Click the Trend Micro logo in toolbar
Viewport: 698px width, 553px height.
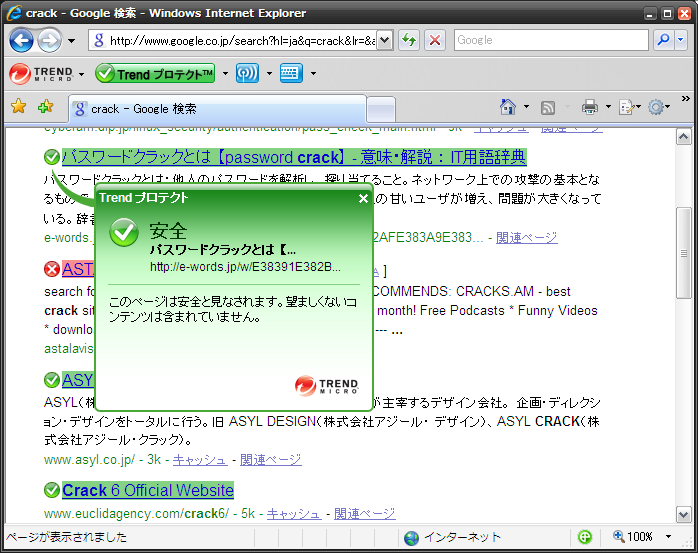[41, 73]
